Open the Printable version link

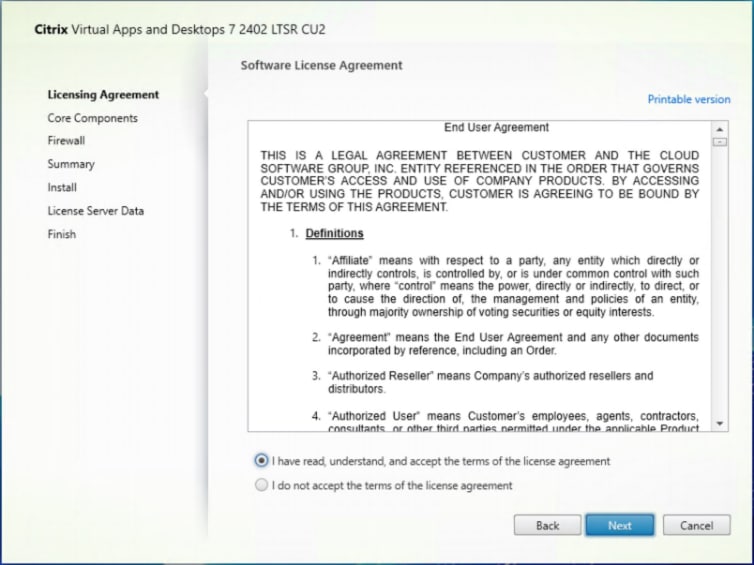tap(689, 100)
